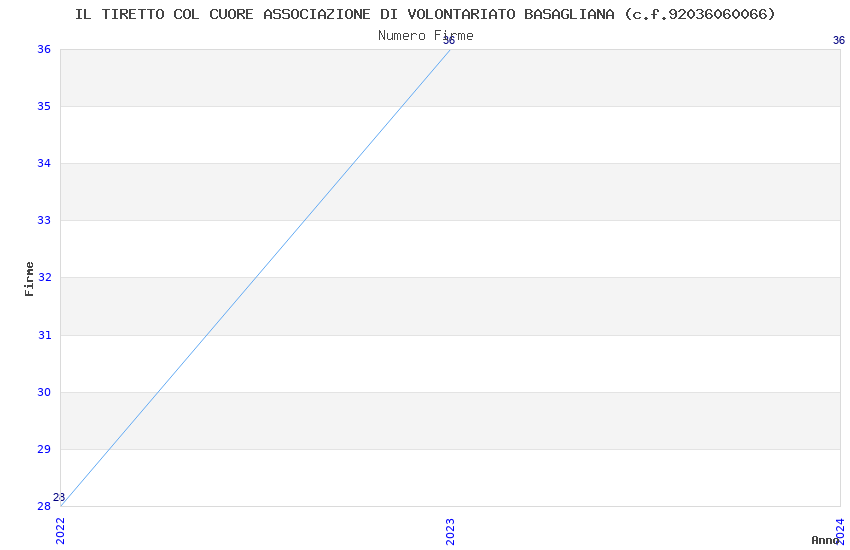
Task: Click the y-axis label 34
Action: 44,163
